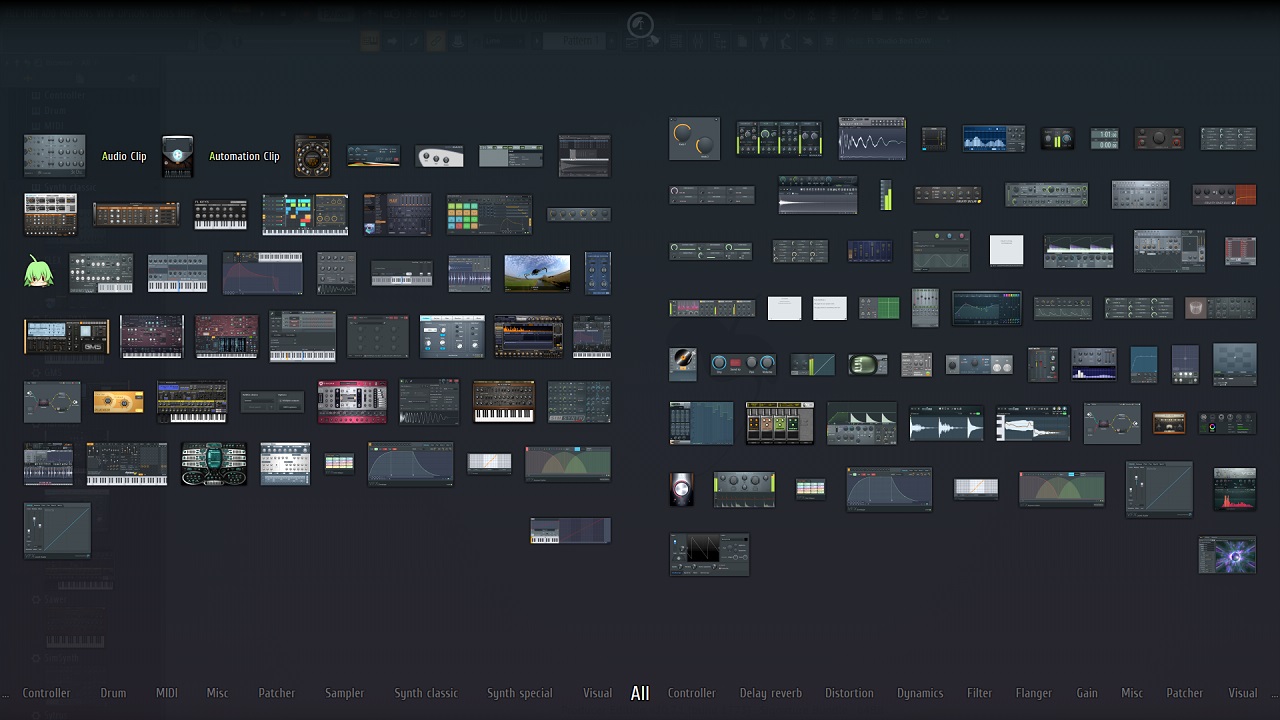The width and height of the screenshot is (1280, 720).
Task: Open the Sampler category tab
Action: click(344, 693)
